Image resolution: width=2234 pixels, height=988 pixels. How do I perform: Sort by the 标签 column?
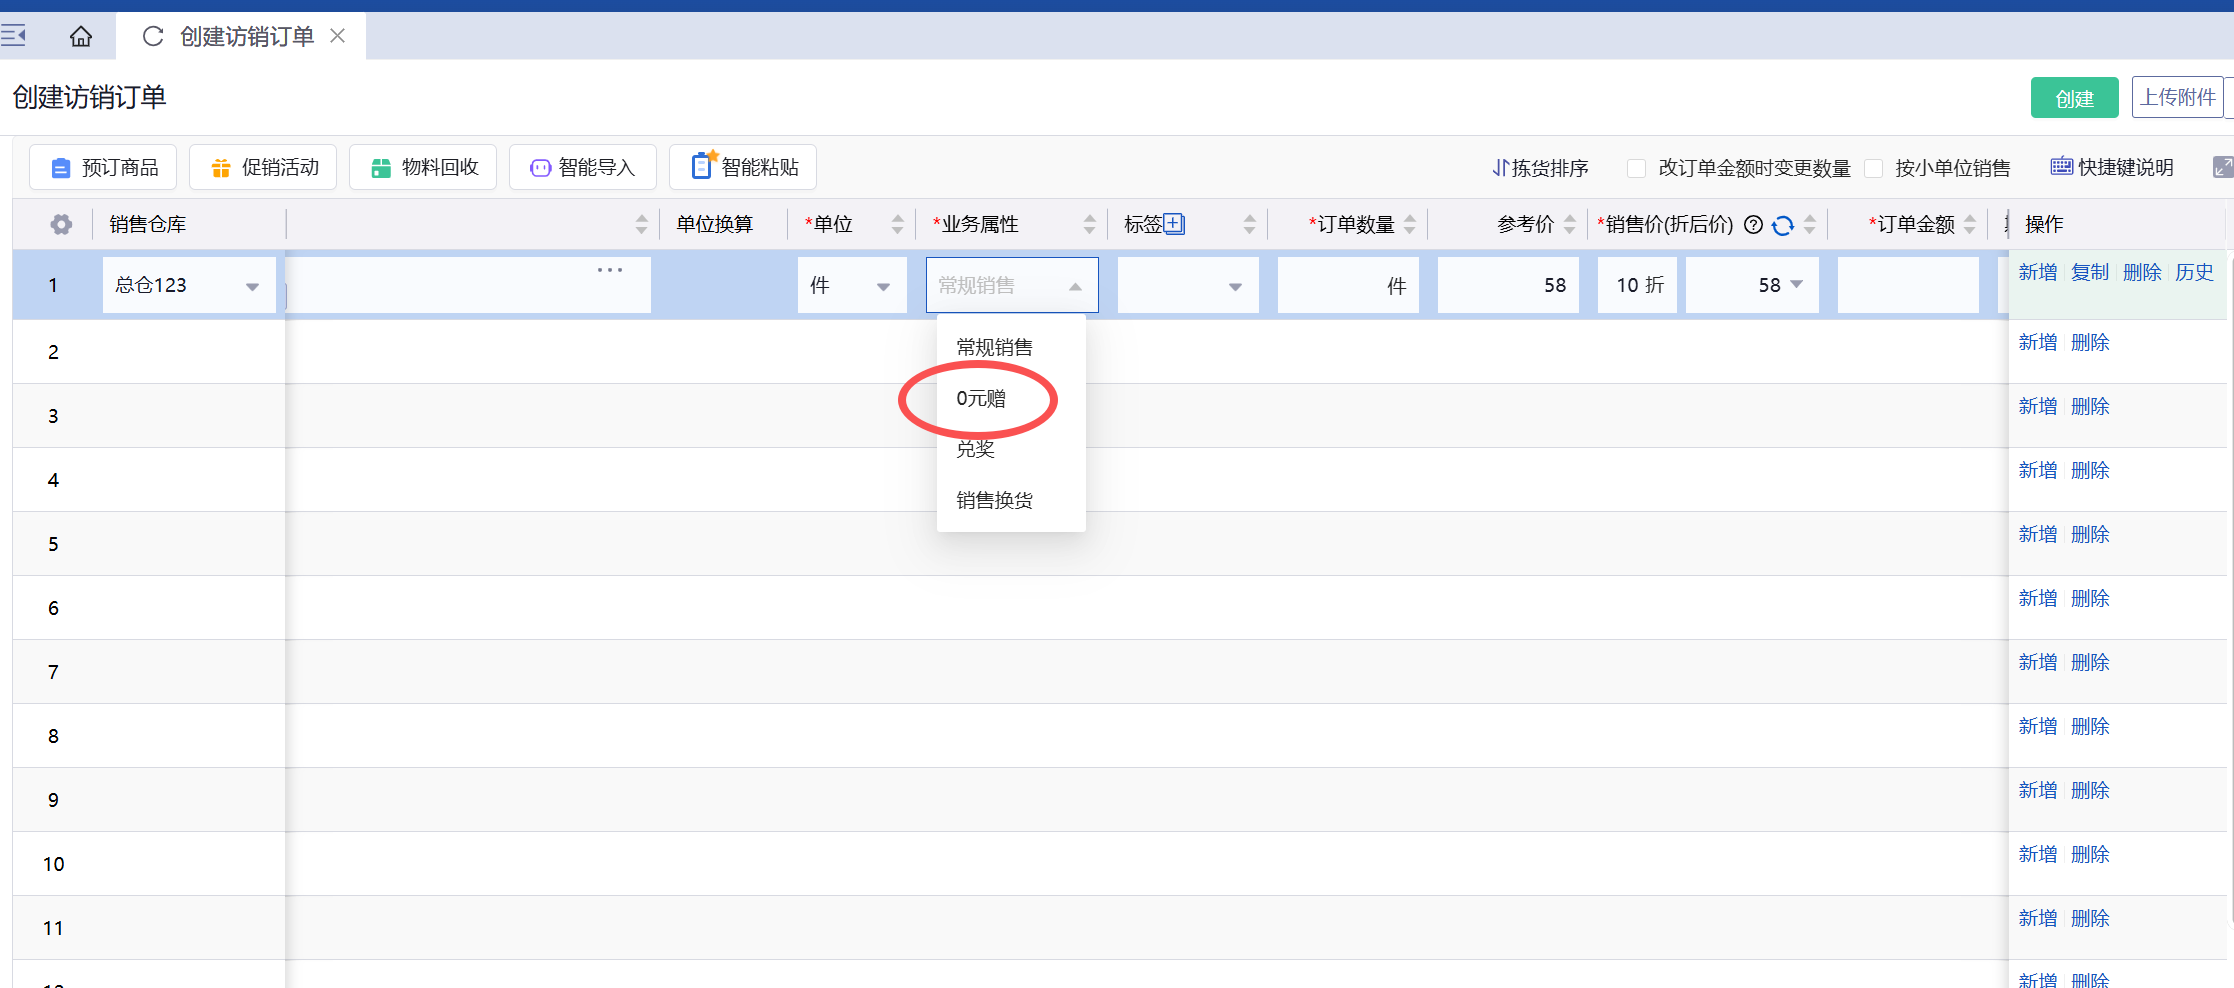(1249, 224)
